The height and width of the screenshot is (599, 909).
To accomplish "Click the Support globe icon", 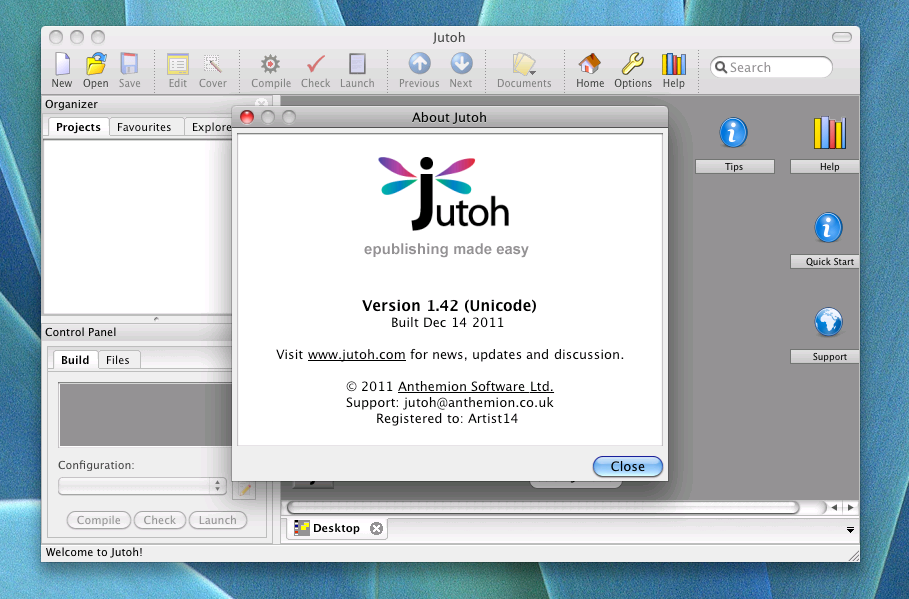I will point(828,322).
